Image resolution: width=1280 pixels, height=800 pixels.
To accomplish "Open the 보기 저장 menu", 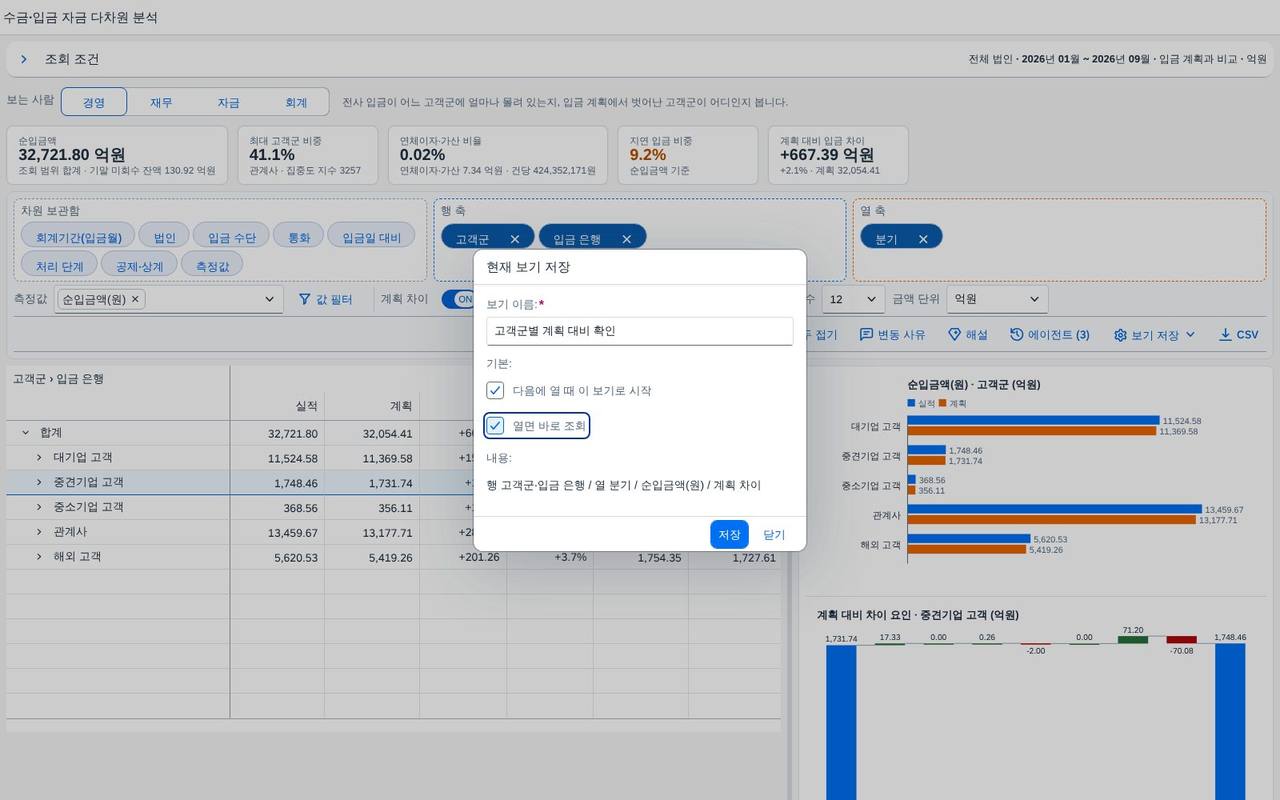I will pos(1155,335).
